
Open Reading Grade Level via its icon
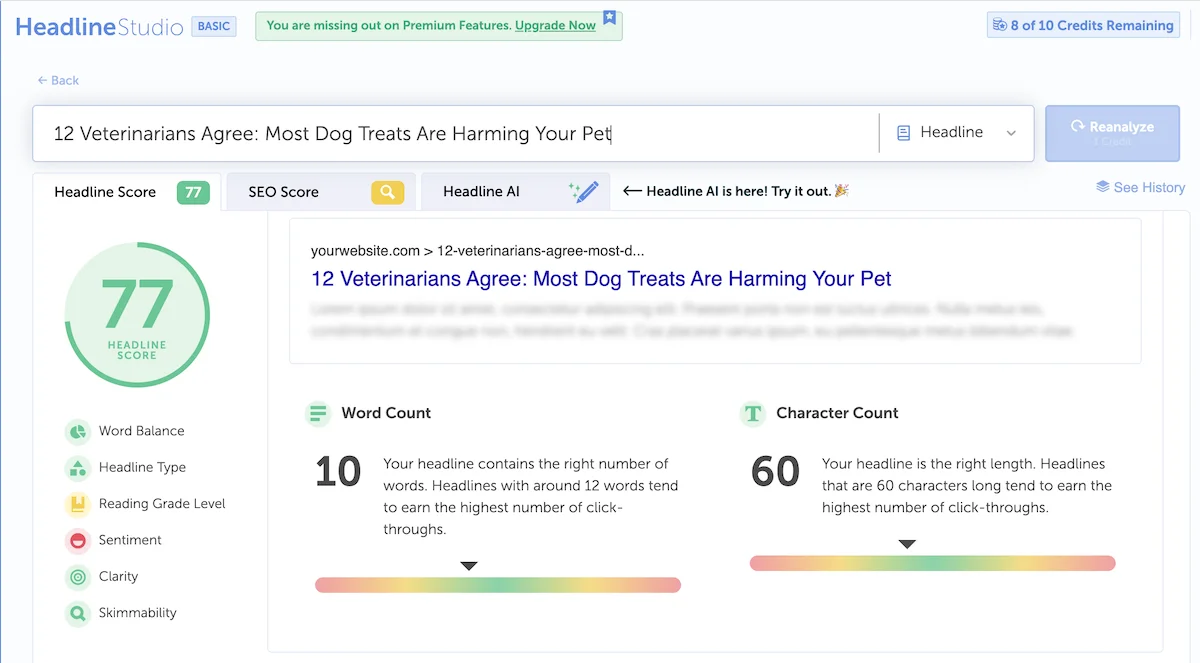tap(77, 504)
